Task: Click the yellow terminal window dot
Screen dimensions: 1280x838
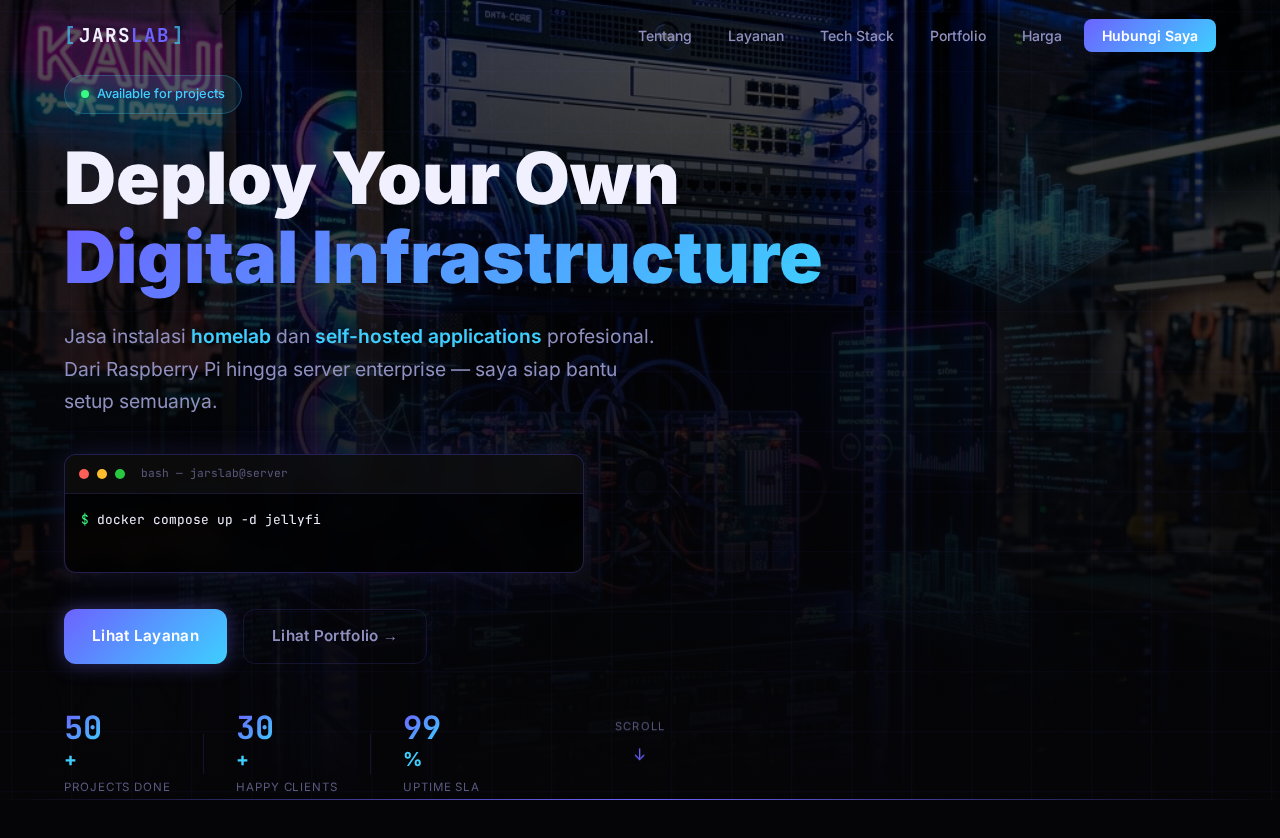Action: [x=102, y=474]
